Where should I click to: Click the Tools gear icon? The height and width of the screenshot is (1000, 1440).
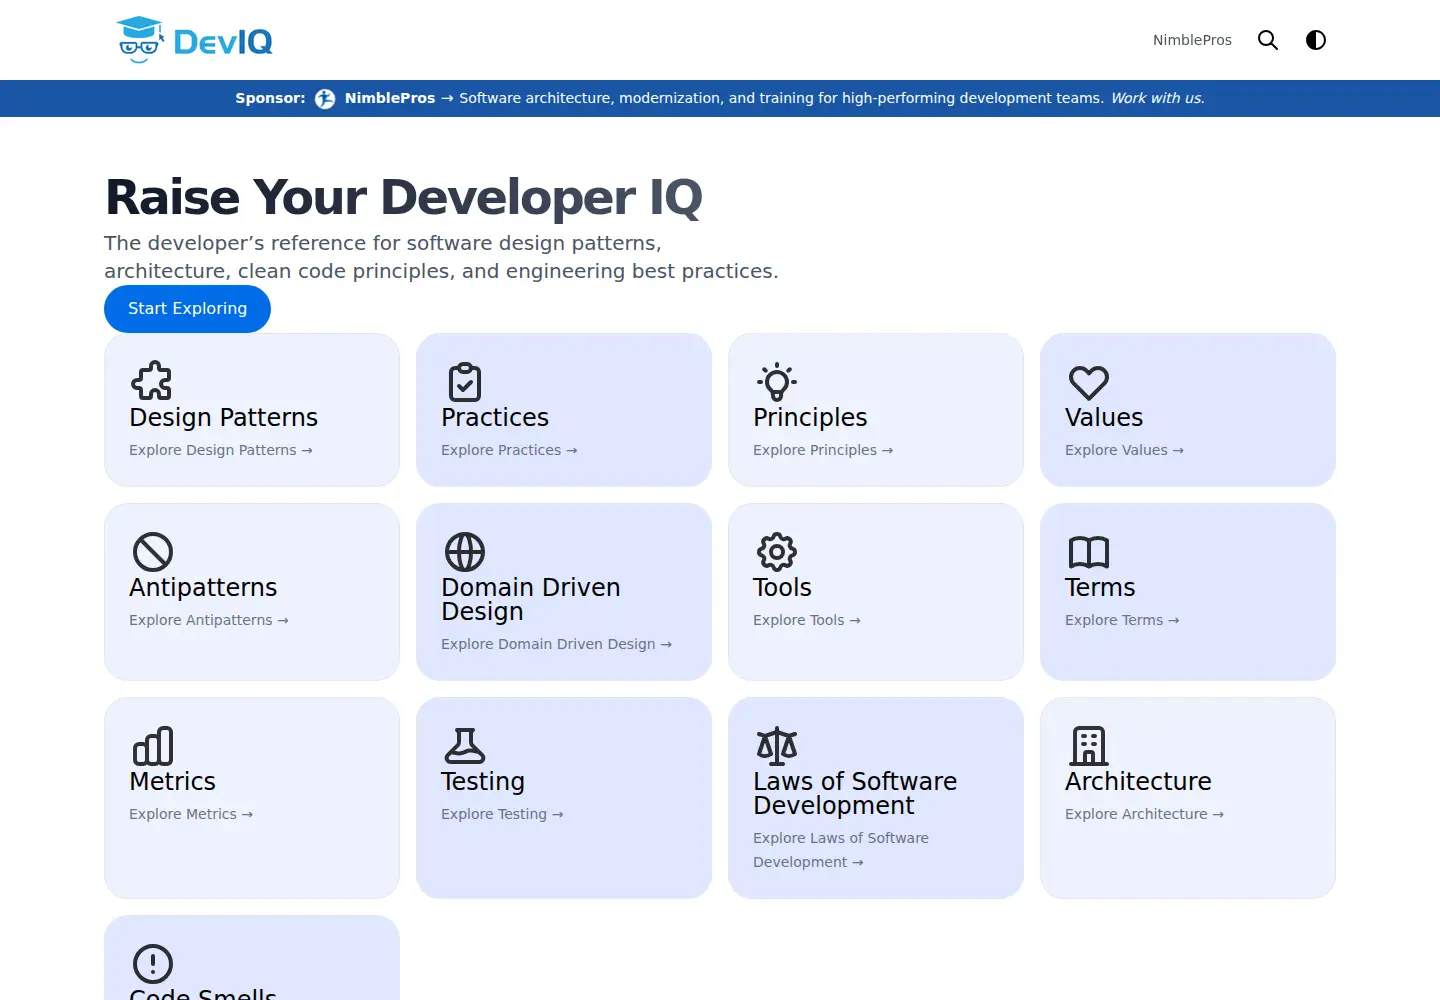776,551
